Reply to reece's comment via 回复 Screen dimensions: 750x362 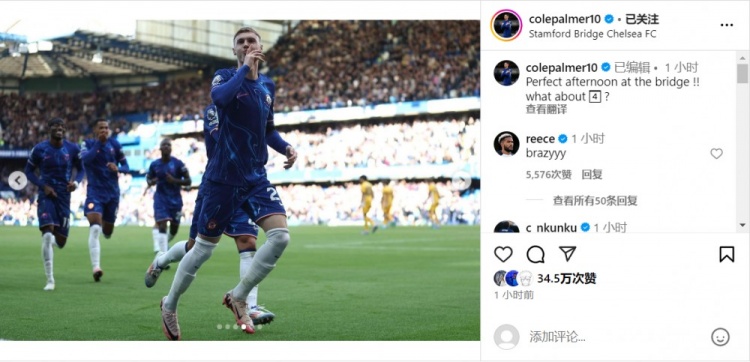(592, 175)
